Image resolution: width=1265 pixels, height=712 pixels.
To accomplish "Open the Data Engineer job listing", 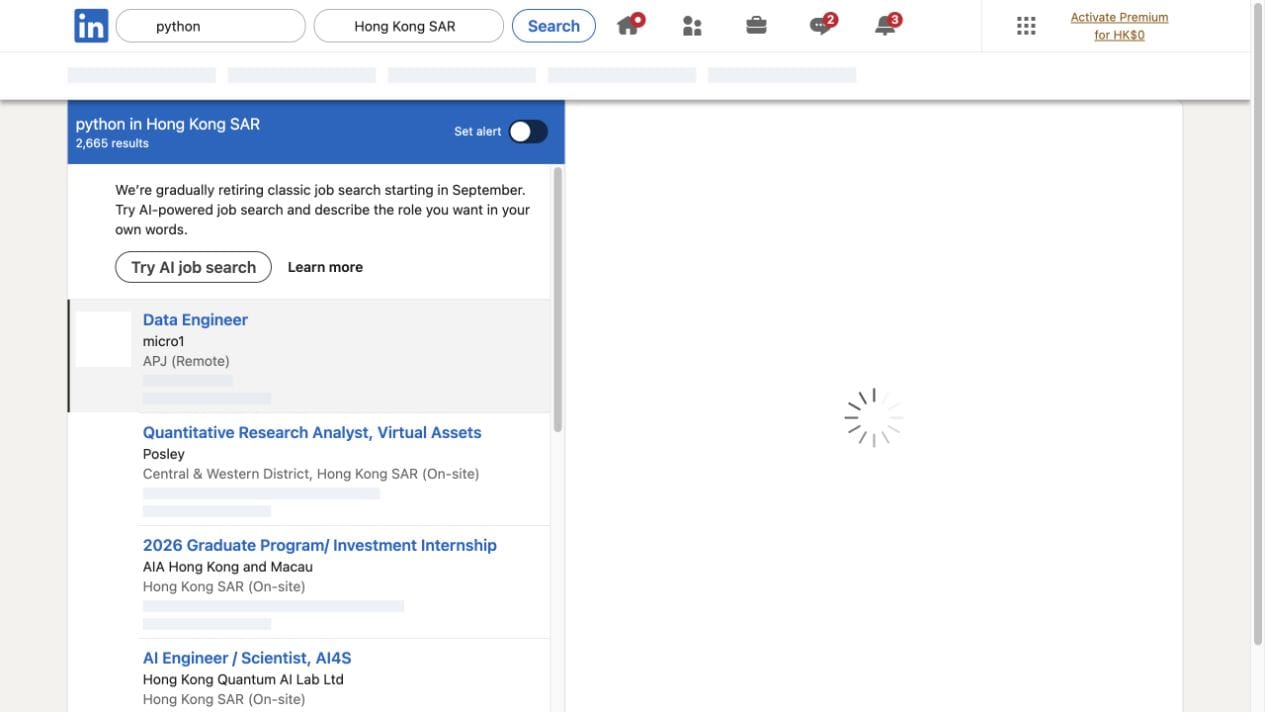I will pos(195,320).
